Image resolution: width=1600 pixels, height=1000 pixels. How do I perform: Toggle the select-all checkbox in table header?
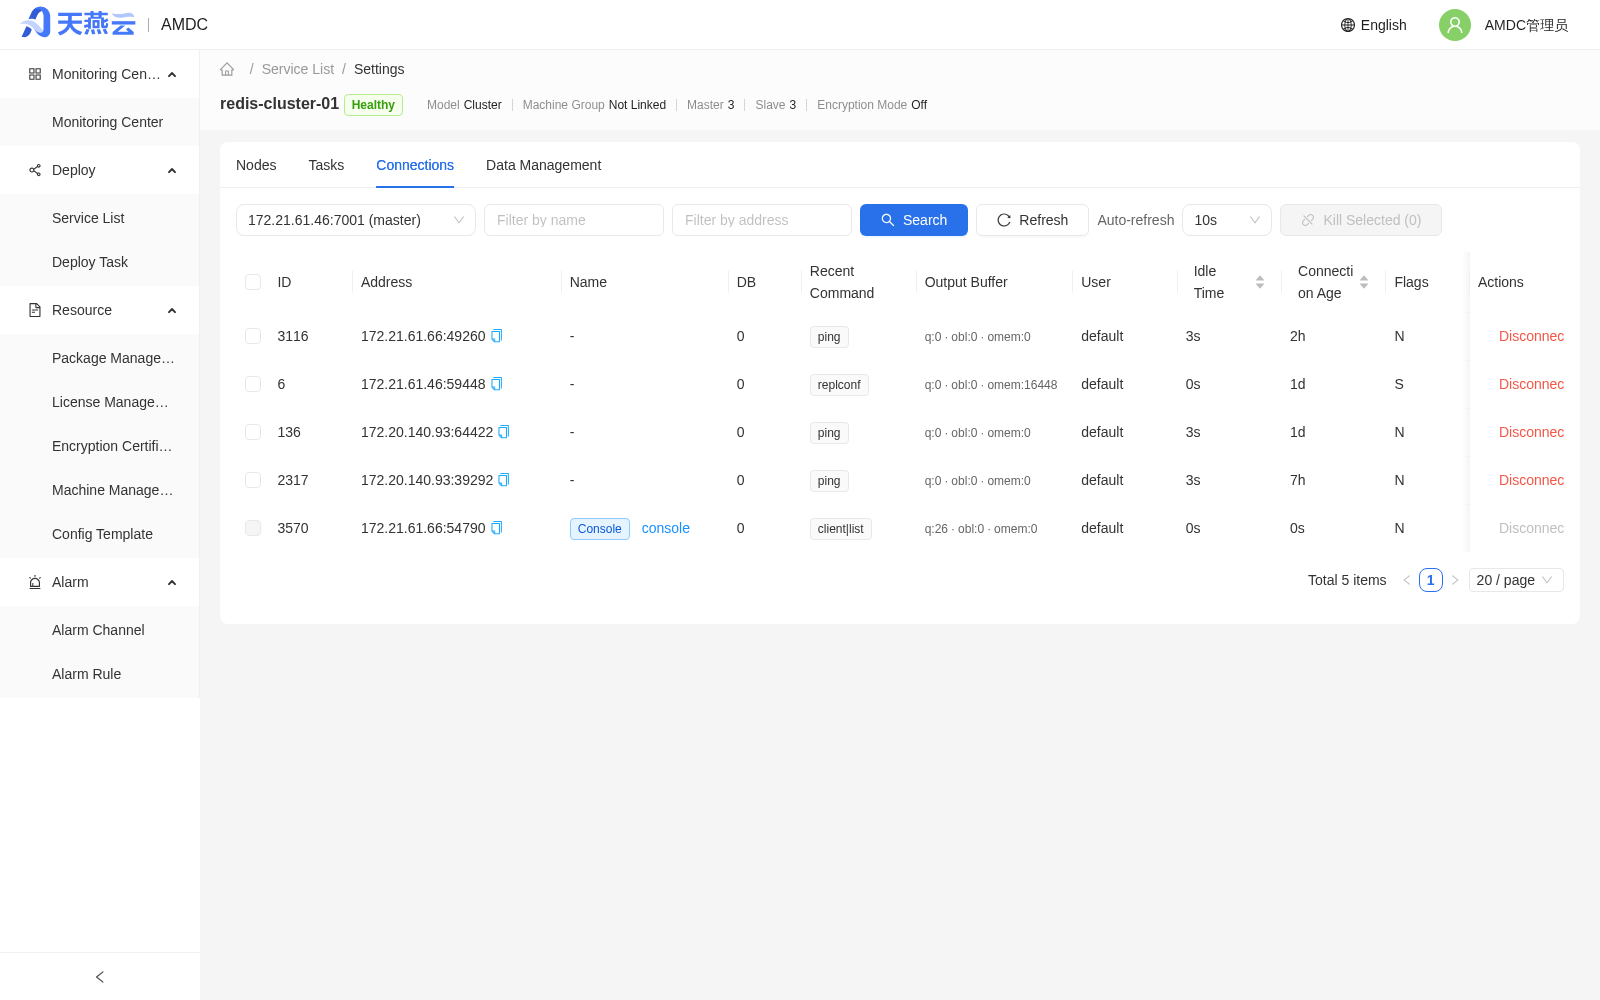pos(253,282)
